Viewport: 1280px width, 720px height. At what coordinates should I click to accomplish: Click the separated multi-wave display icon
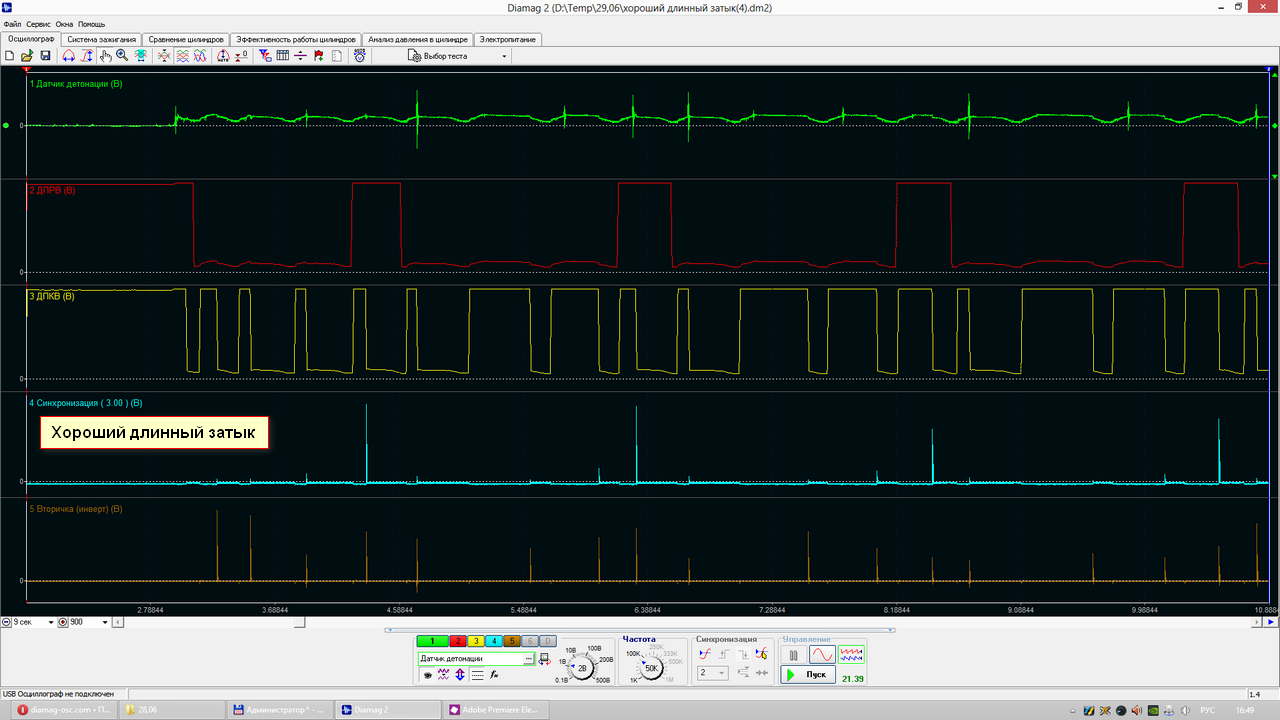tap(183, 56)
